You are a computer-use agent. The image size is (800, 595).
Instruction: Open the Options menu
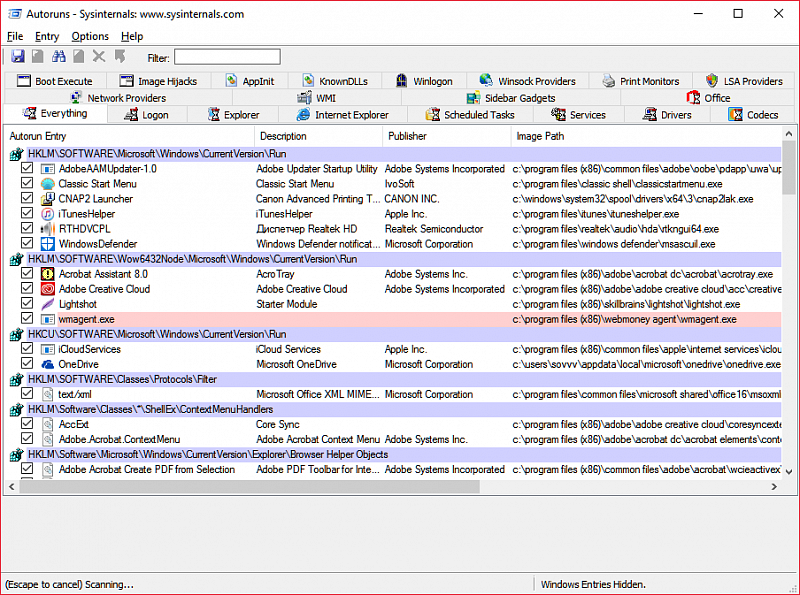(x=90, y=36)
